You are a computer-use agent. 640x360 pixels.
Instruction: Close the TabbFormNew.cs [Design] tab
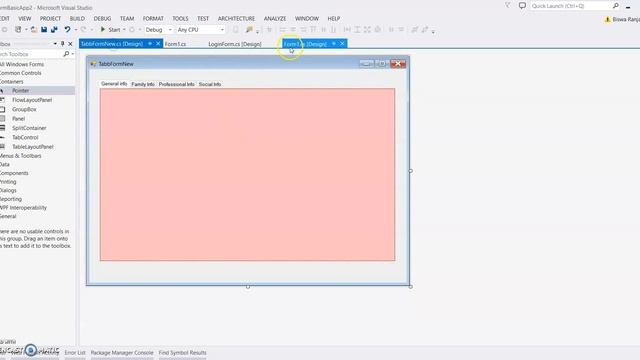[158, 44]
